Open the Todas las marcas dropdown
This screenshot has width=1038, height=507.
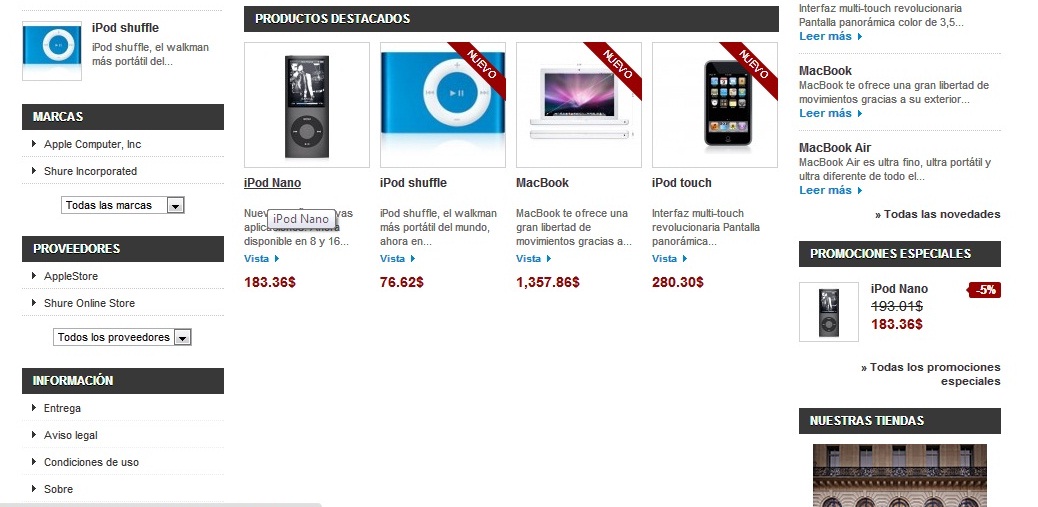point(122,205)
